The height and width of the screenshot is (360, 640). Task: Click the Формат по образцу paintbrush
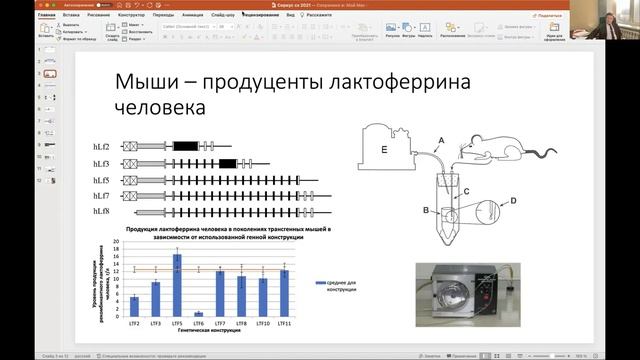coord(76,39)
